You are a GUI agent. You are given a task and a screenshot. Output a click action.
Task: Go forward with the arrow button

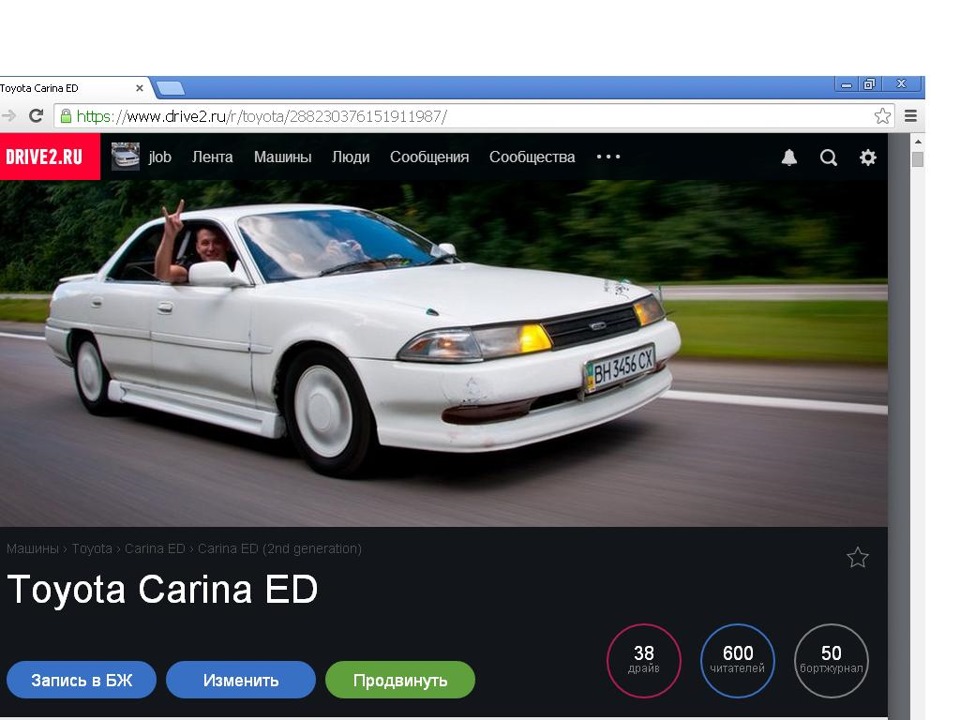[9, 115]
